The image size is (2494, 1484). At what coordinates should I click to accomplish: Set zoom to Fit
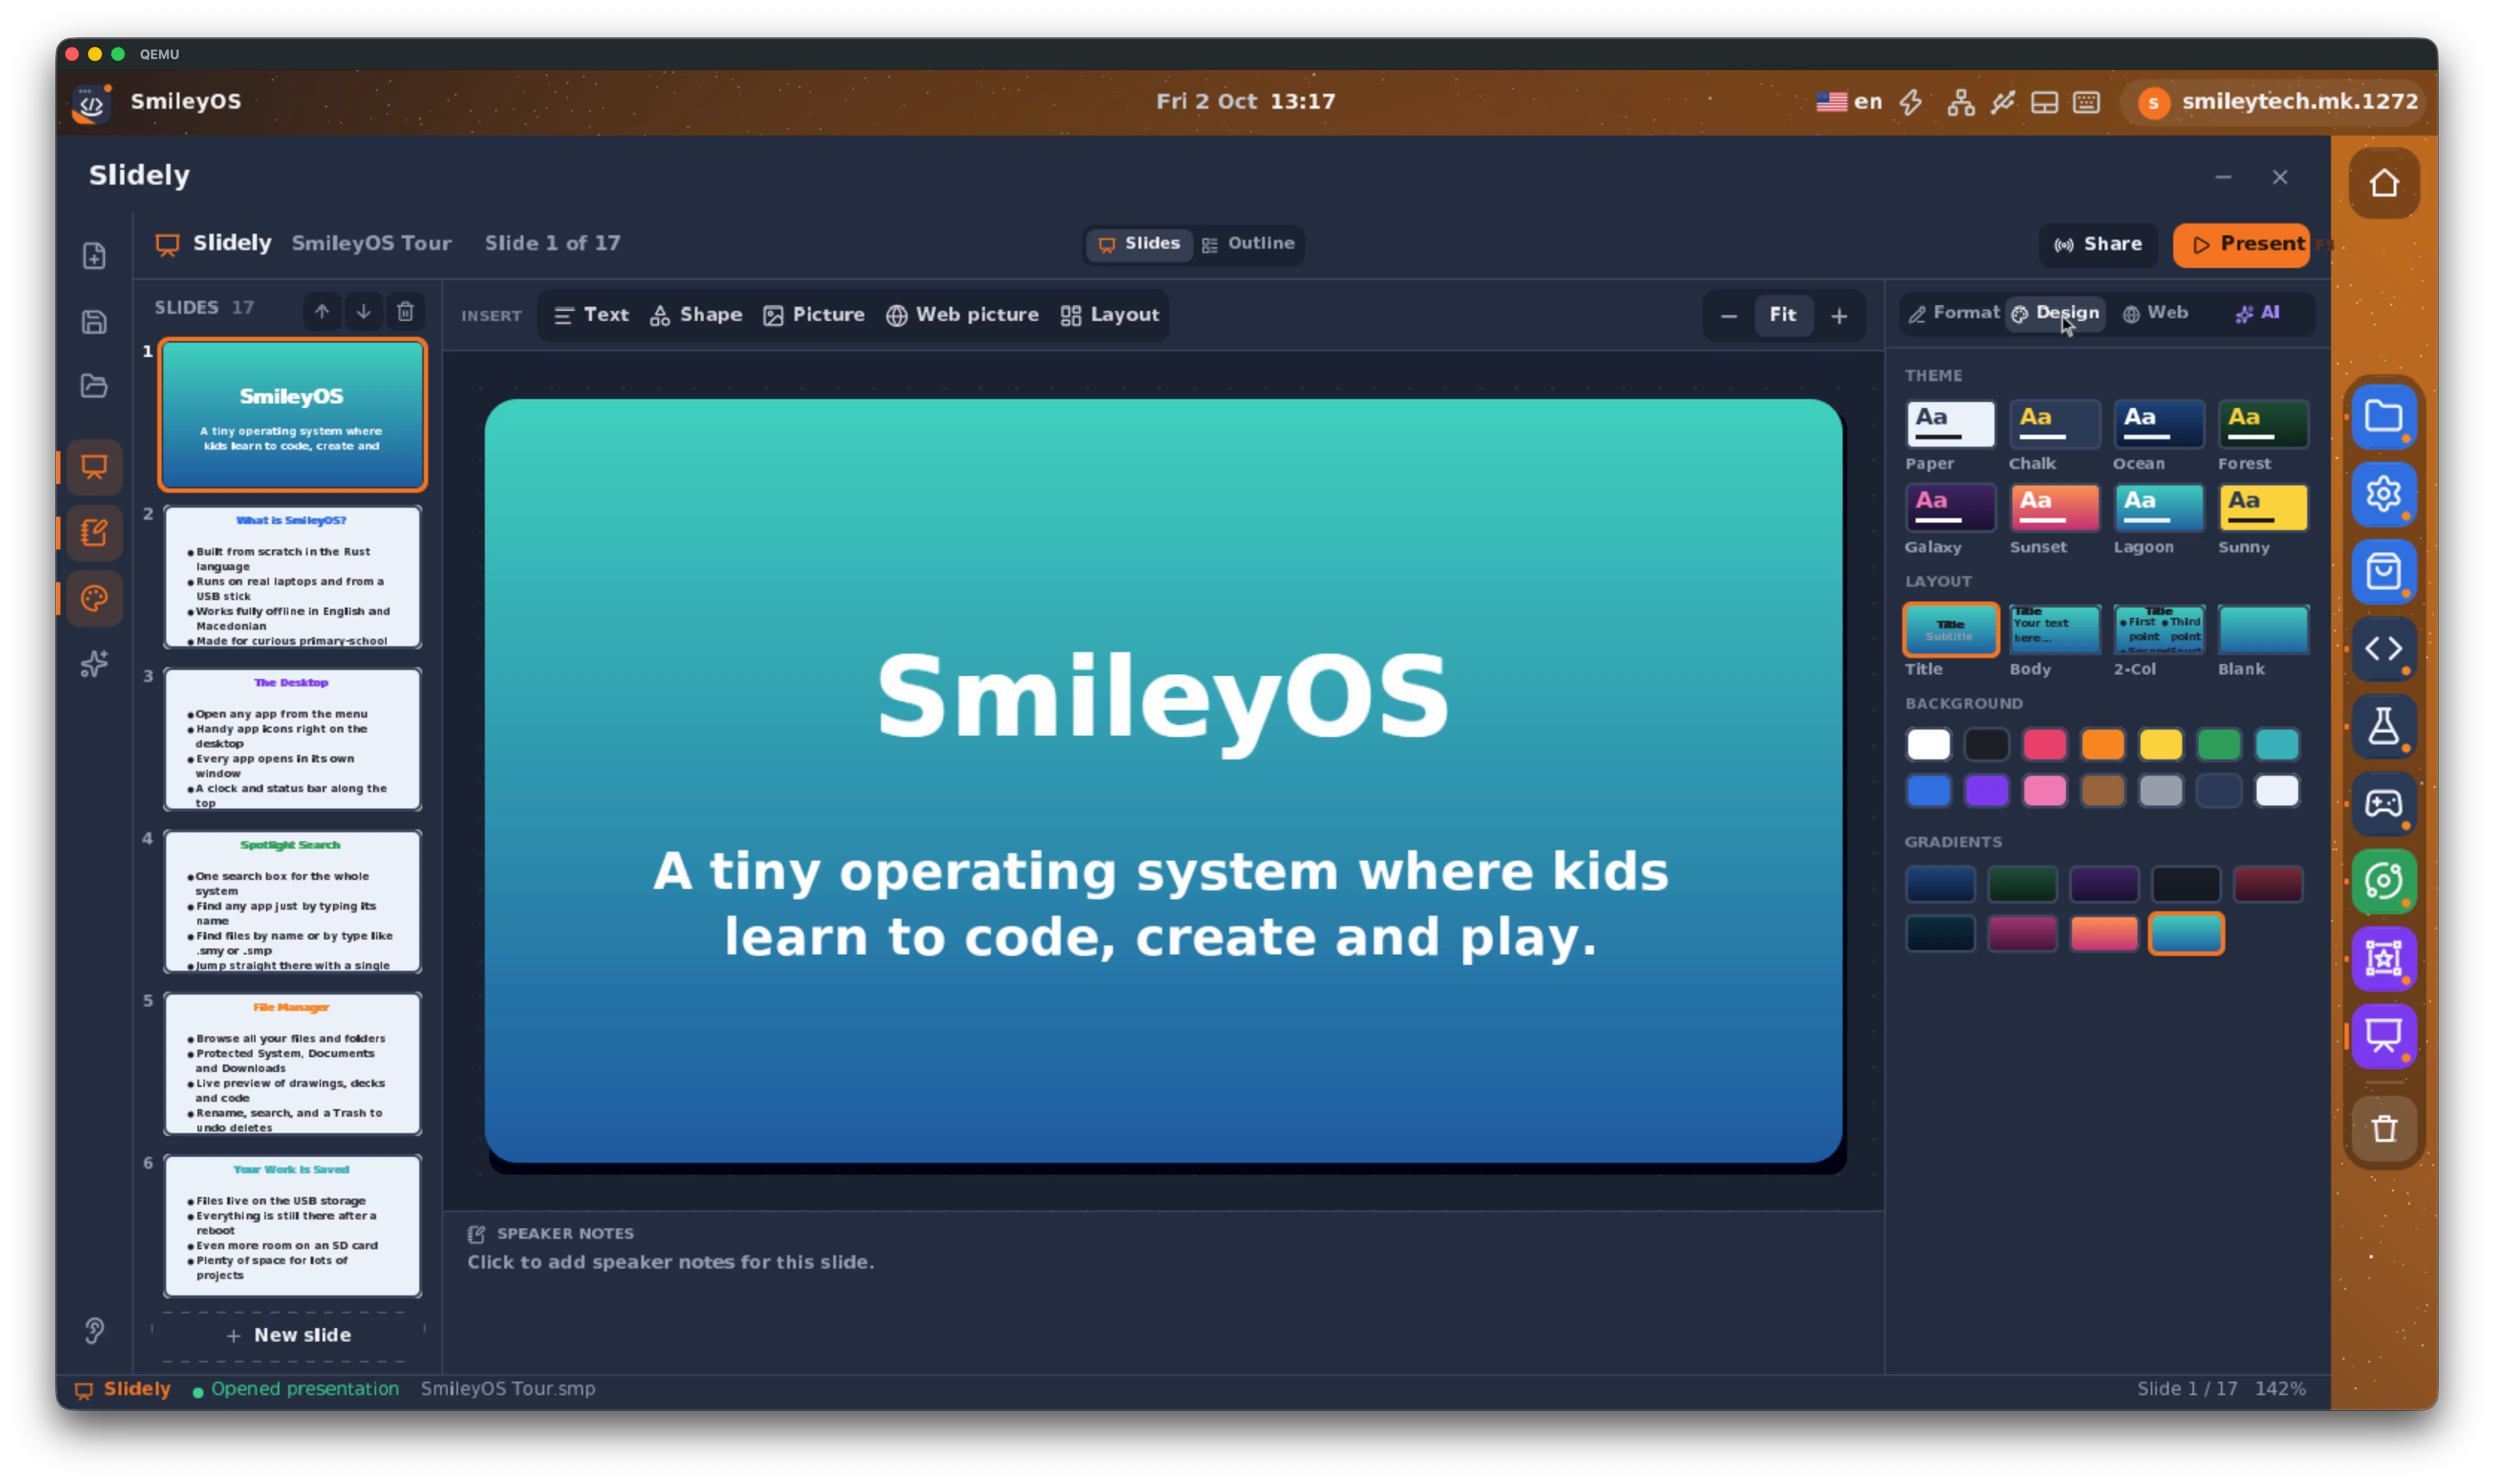[x=1782, y=315]
